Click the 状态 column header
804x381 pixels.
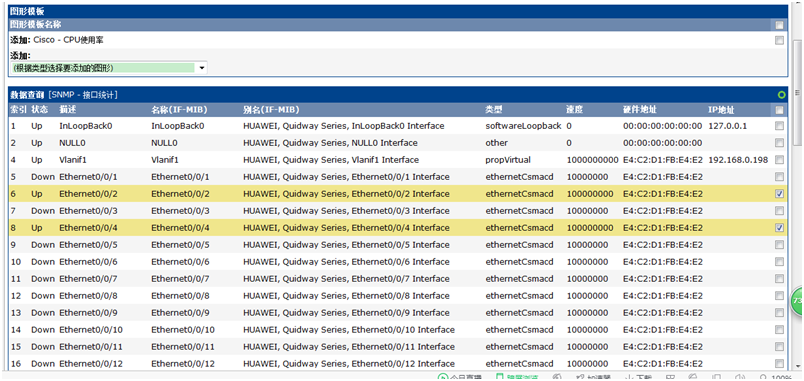39,110
